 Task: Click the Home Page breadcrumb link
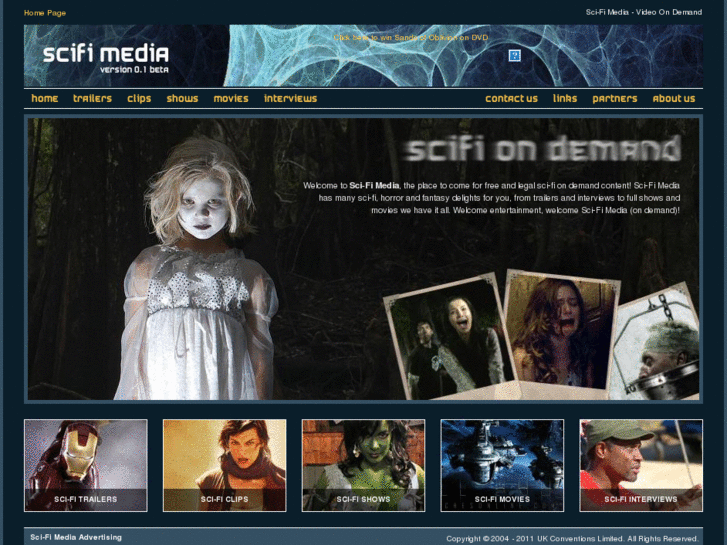[x=45, y=13]
